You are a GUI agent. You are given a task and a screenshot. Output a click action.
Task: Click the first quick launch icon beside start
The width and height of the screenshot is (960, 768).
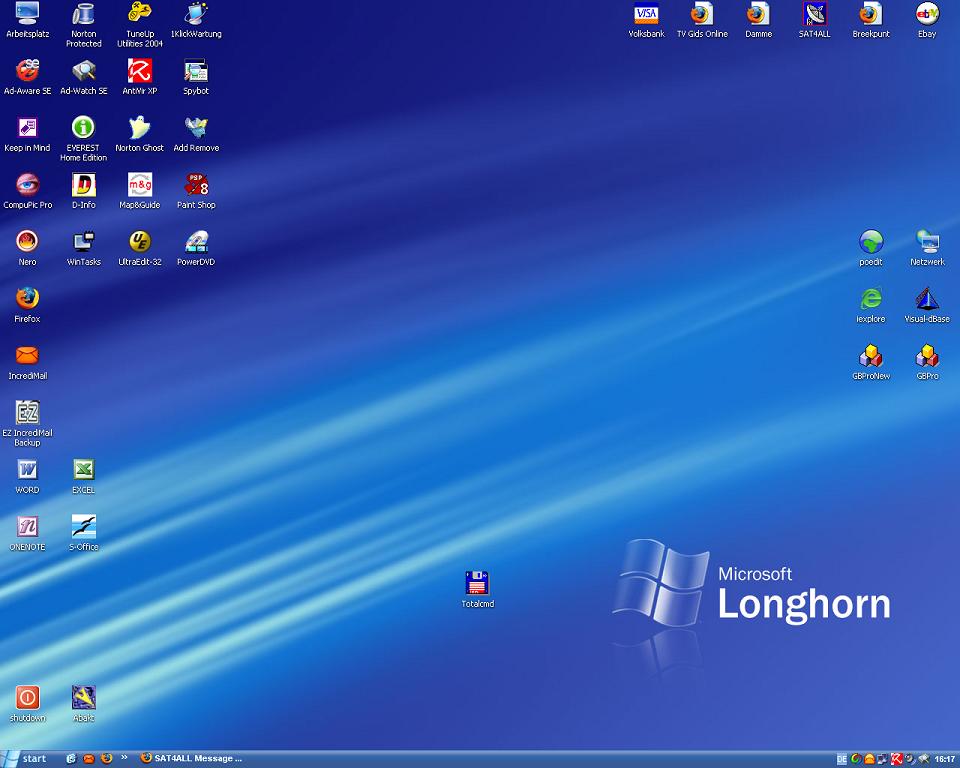pyautogui.click(x=71, y=759)
